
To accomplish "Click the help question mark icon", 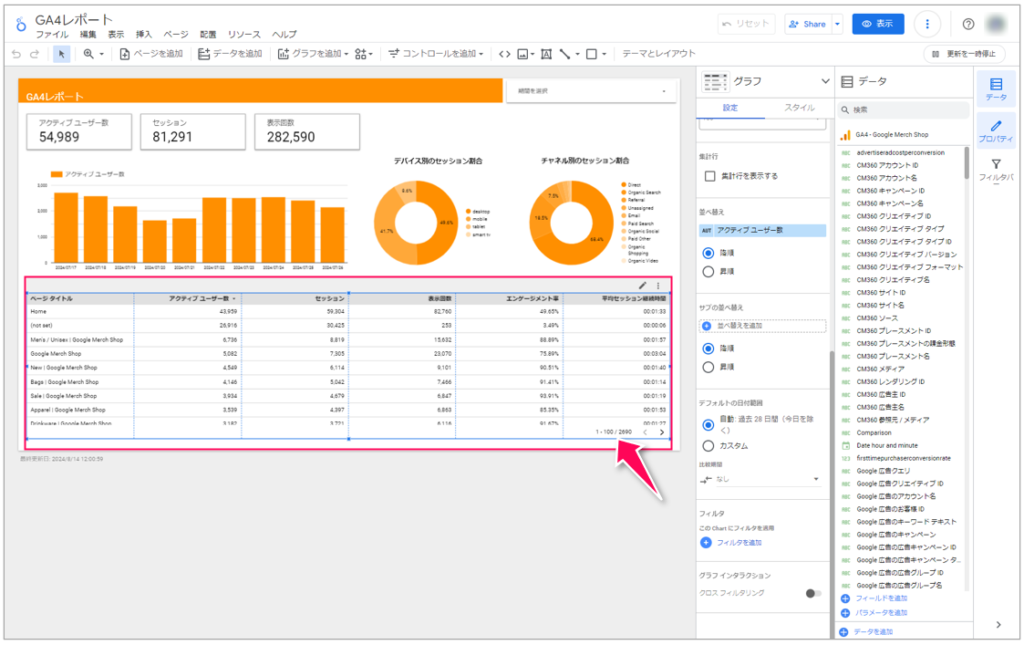I will coord(968,24).
